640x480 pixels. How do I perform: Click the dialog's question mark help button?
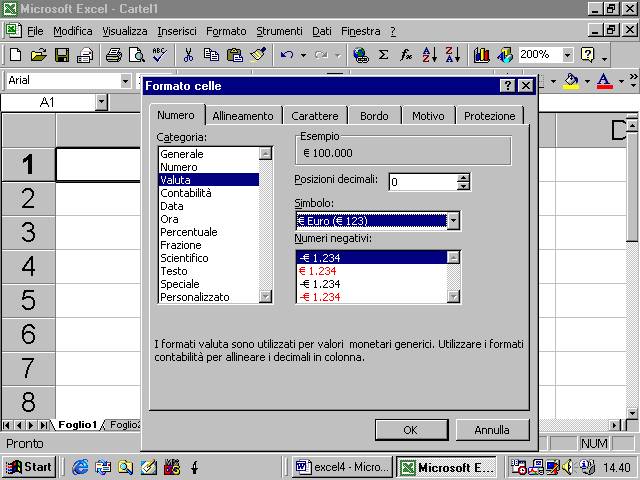pyautogui.click(x=507, y=86)
